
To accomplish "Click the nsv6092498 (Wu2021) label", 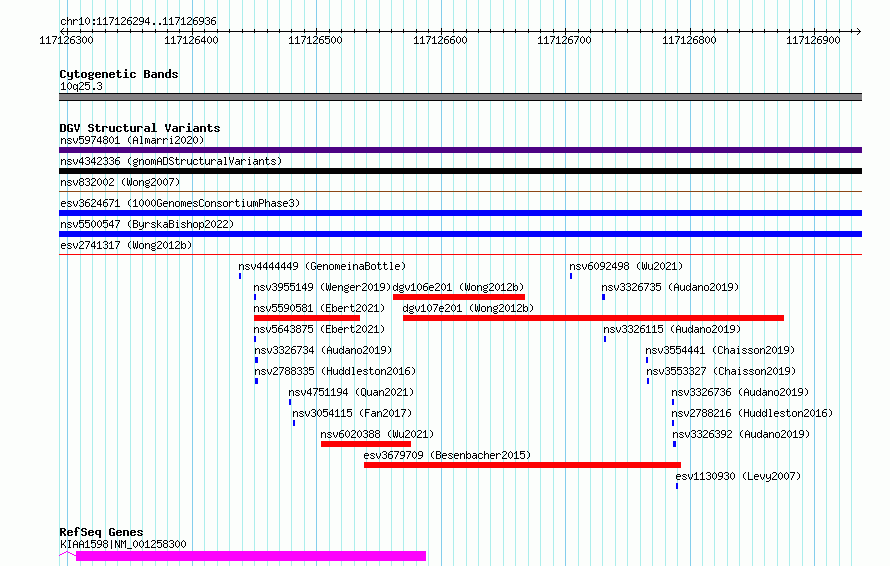I will click(626, 266).
